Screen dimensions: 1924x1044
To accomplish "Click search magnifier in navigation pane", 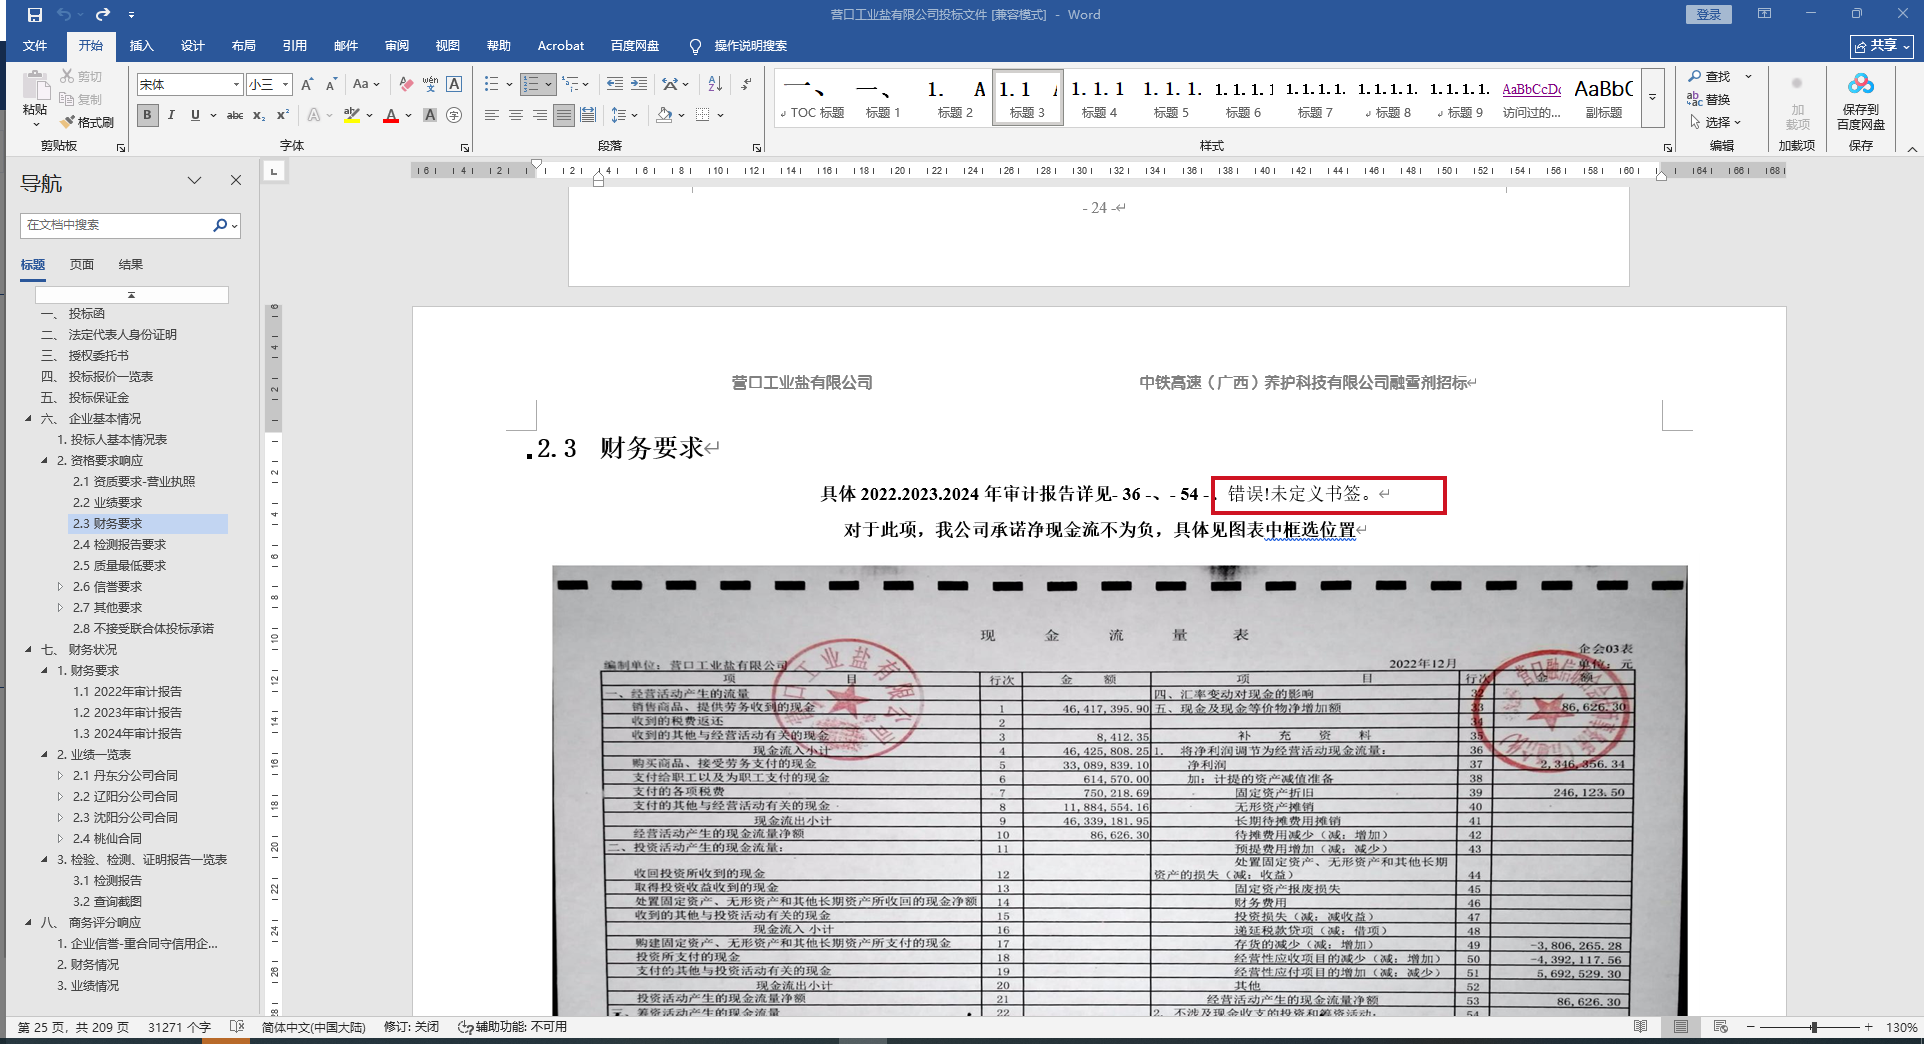I will [220, 225].
